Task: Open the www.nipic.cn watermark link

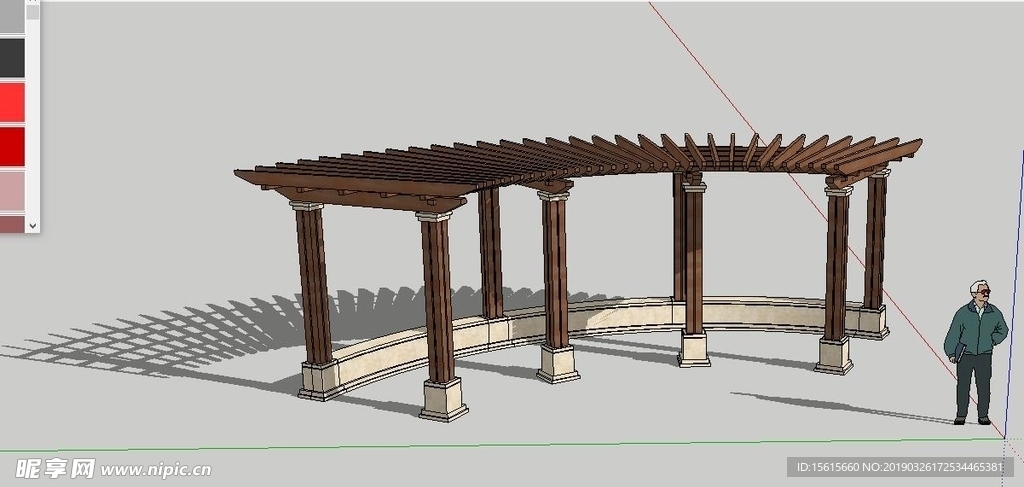Action: pos(155,469)
